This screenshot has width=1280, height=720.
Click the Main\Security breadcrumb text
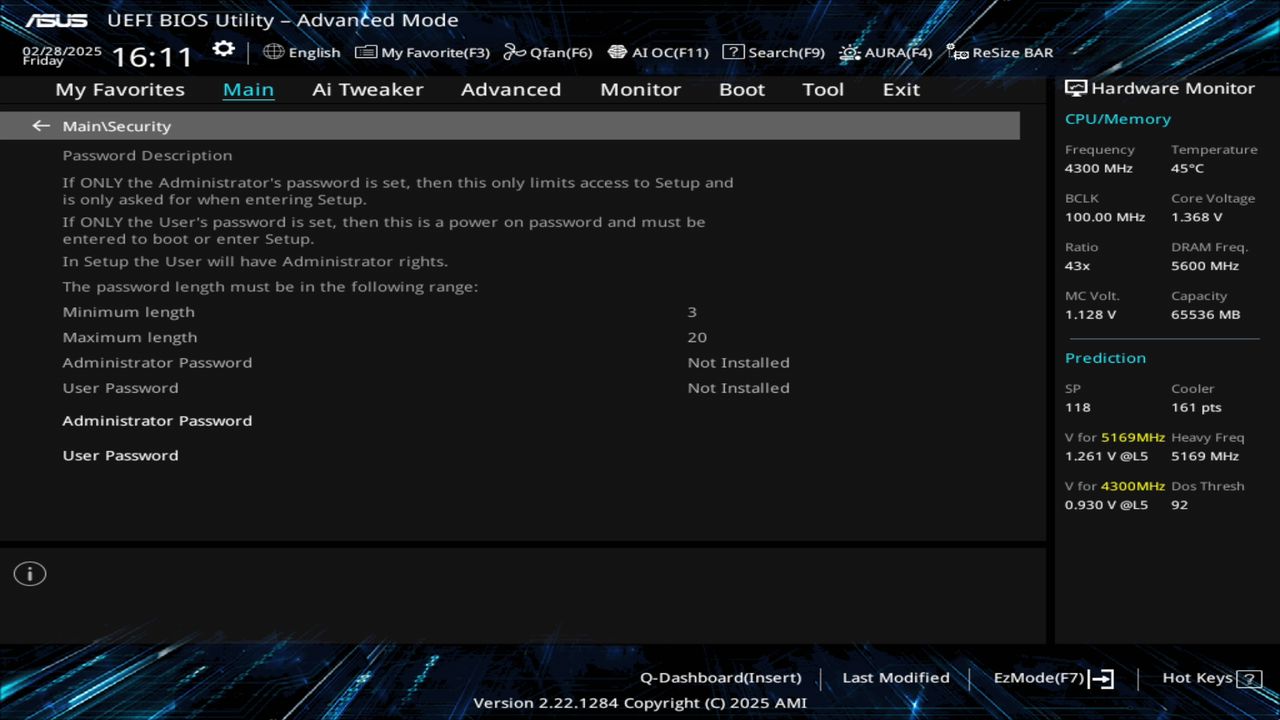pos(117,126)
